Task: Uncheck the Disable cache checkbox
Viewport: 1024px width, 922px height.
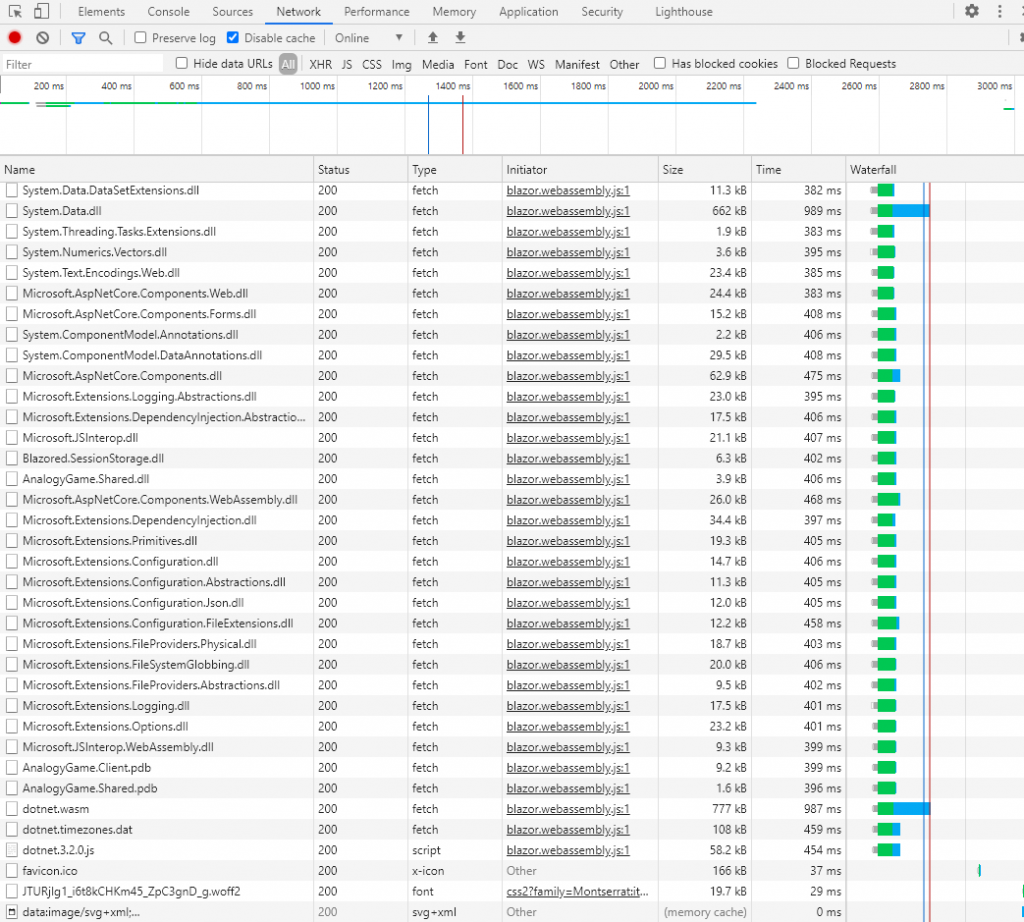Action: pyautogui.click(x=233, y=38)
